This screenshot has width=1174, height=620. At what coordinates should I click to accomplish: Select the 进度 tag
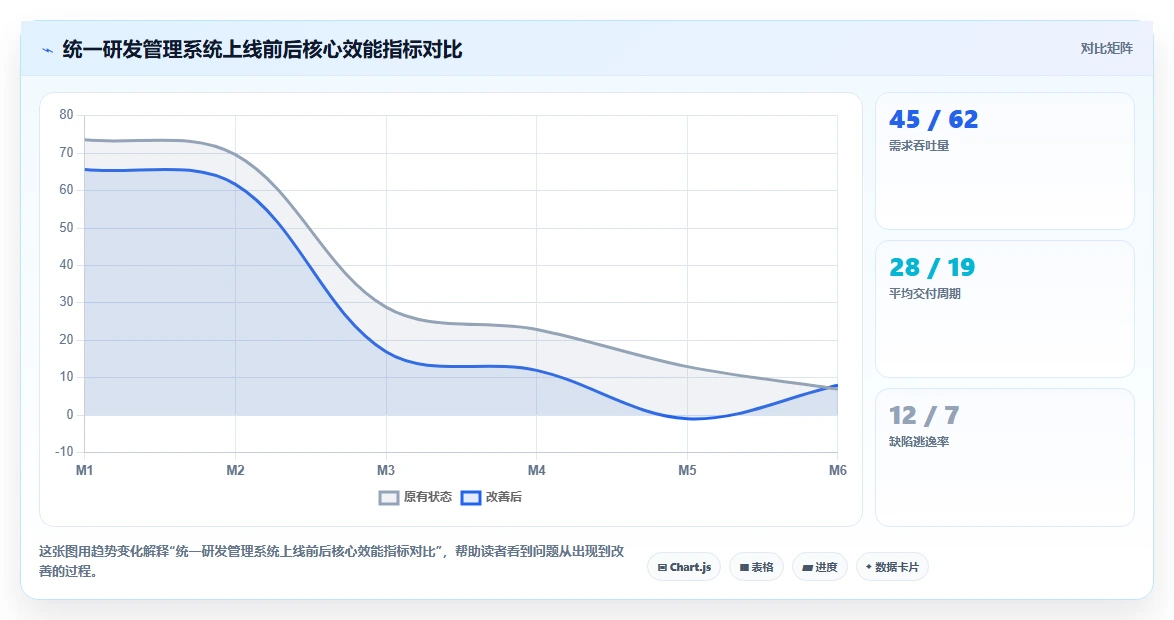(820, 567)
